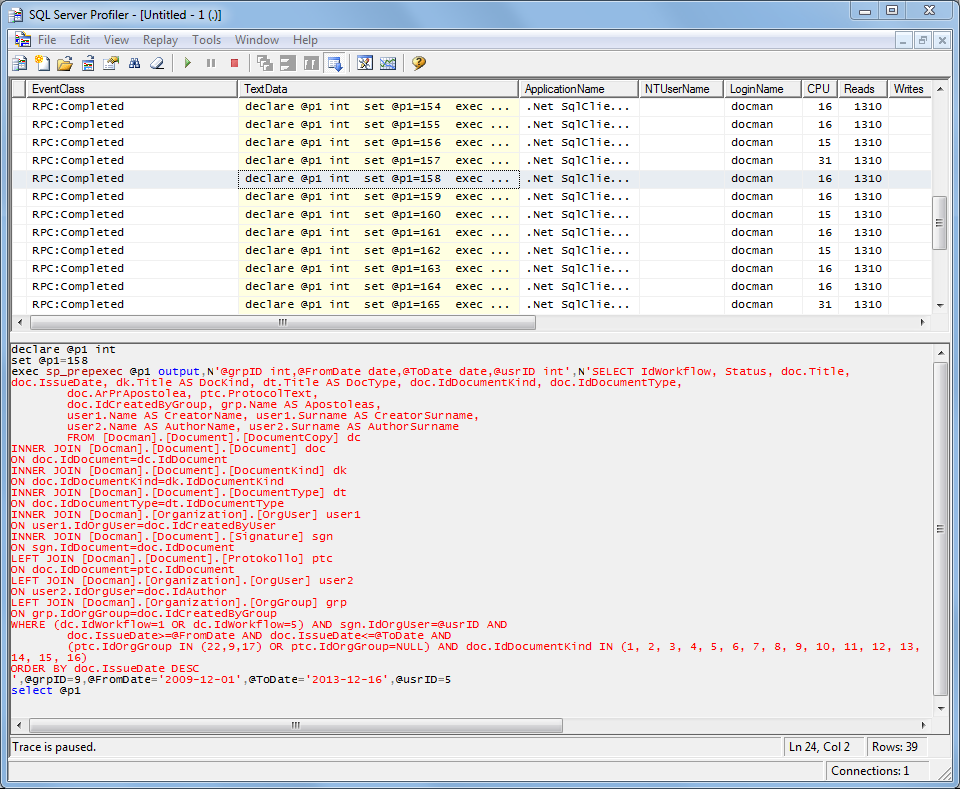960x789 pixels.
Task: Click Reads value 1310 in the @p1=163 row
Action: (x=868, y=269)
